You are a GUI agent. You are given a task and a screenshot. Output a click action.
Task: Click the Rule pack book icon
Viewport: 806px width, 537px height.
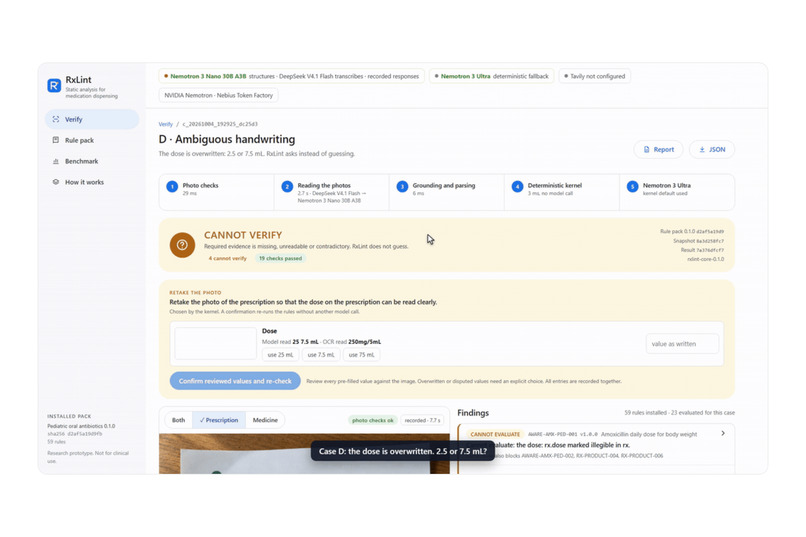click(x=56, y=140)
